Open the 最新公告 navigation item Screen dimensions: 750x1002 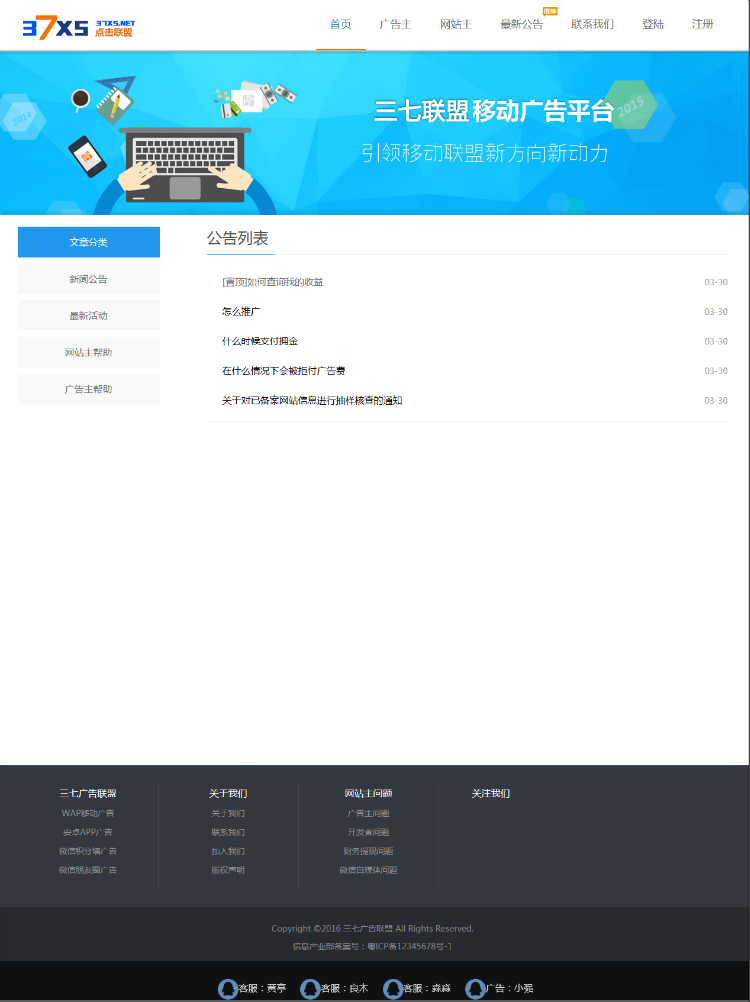point(521,24)
